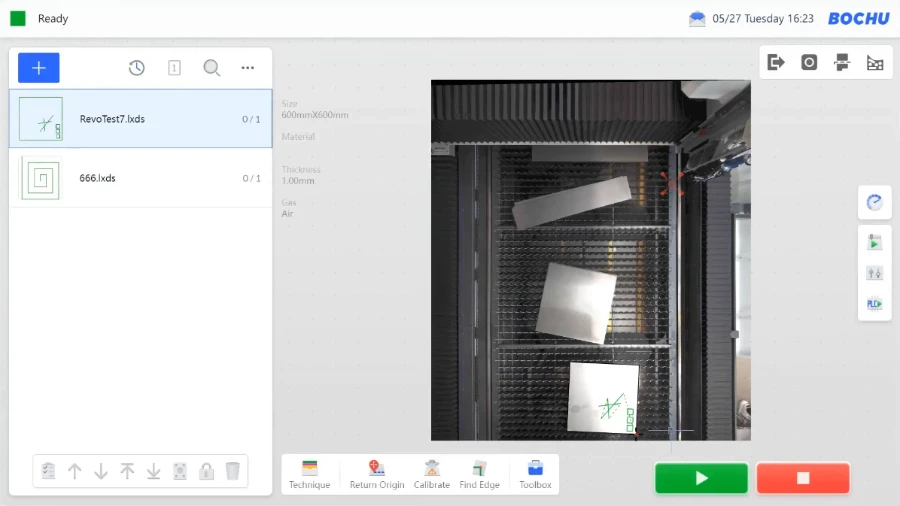The width and height of the screenshot is (900, 506).
Task: Click the Material label
Action: [x=298, y=137]
